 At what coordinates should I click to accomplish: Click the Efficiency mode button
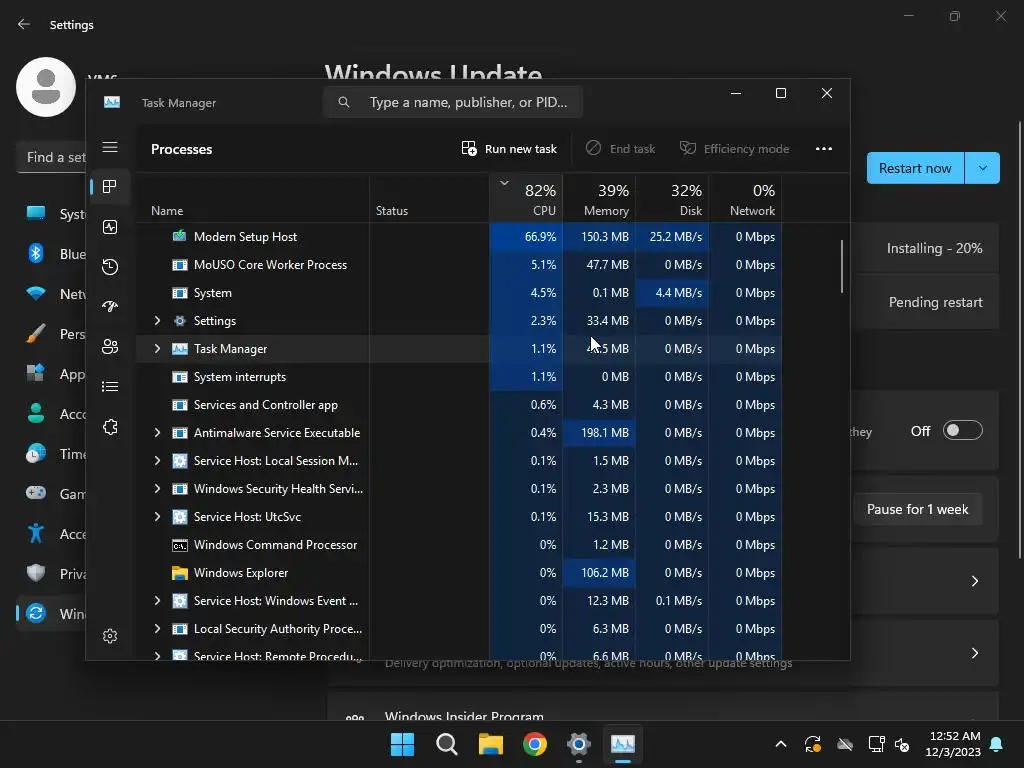pyautogui.click(x=735, y=149)
